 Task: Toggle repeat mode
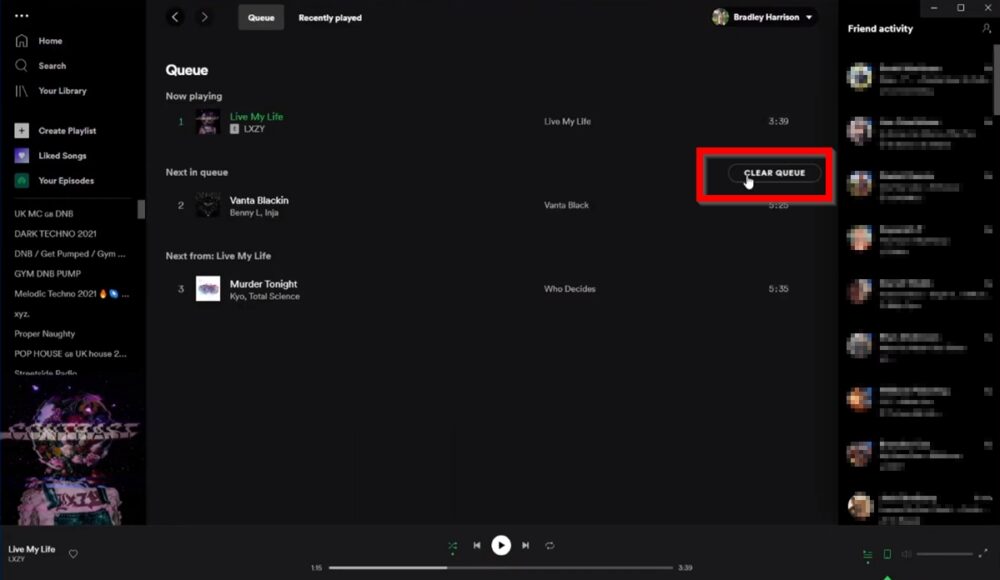tap(548, 545)
